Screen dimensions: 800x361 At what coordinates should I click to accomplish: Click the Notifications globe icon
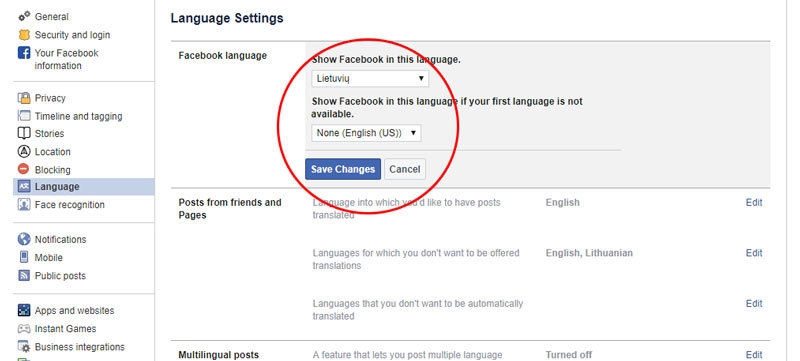[24, 239]
